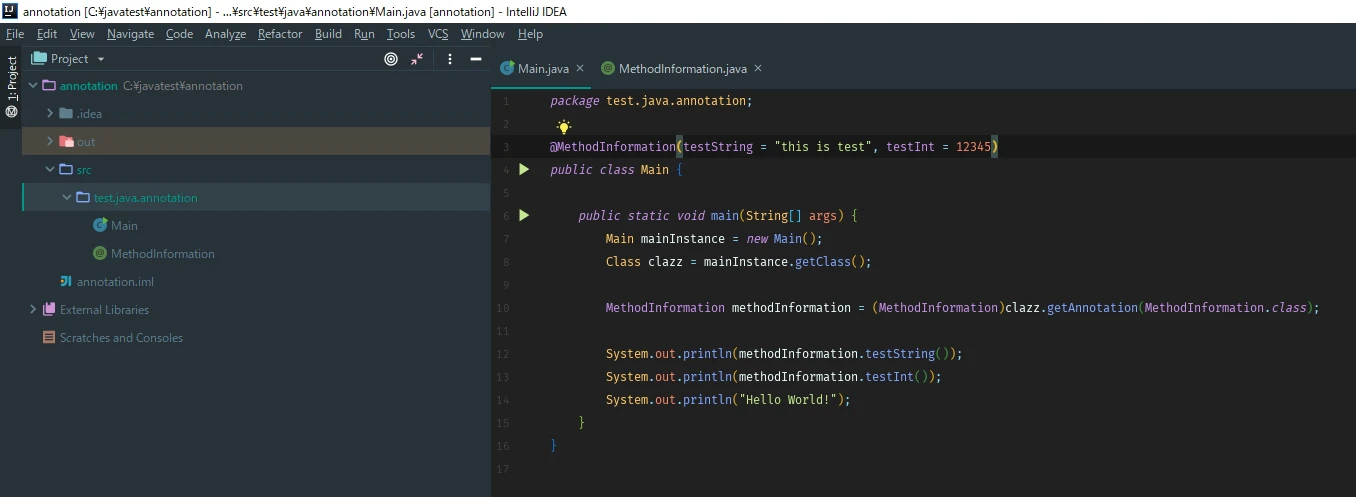
Task: Click the IntelliJ IDEA title bar icon
Action: pyautogui.click(x=11, y=11)
